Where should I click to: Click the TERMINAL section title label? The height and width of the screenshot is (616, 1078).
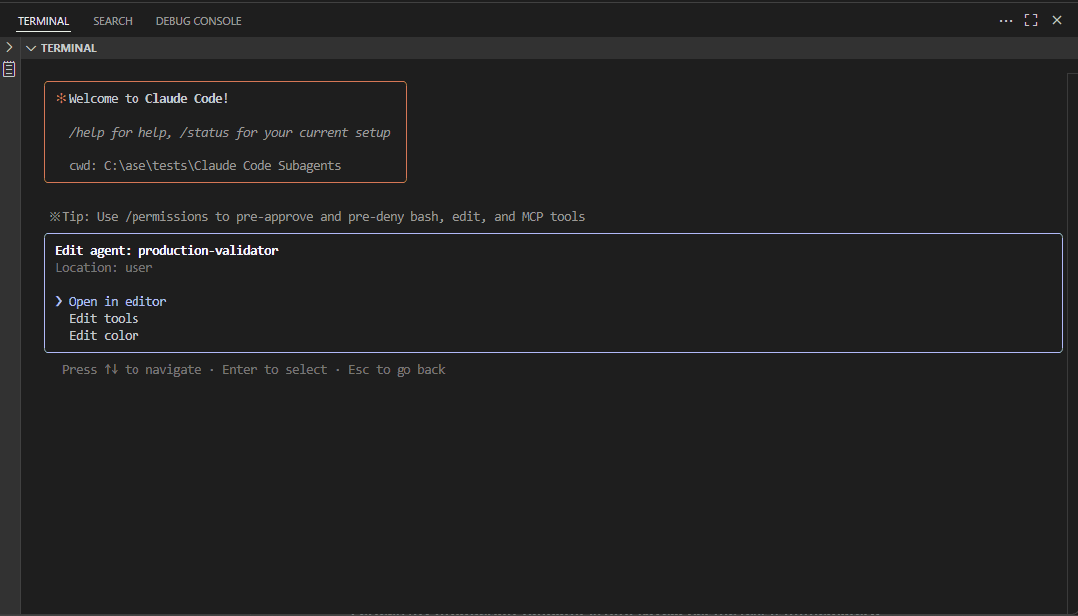pos(69,48)
